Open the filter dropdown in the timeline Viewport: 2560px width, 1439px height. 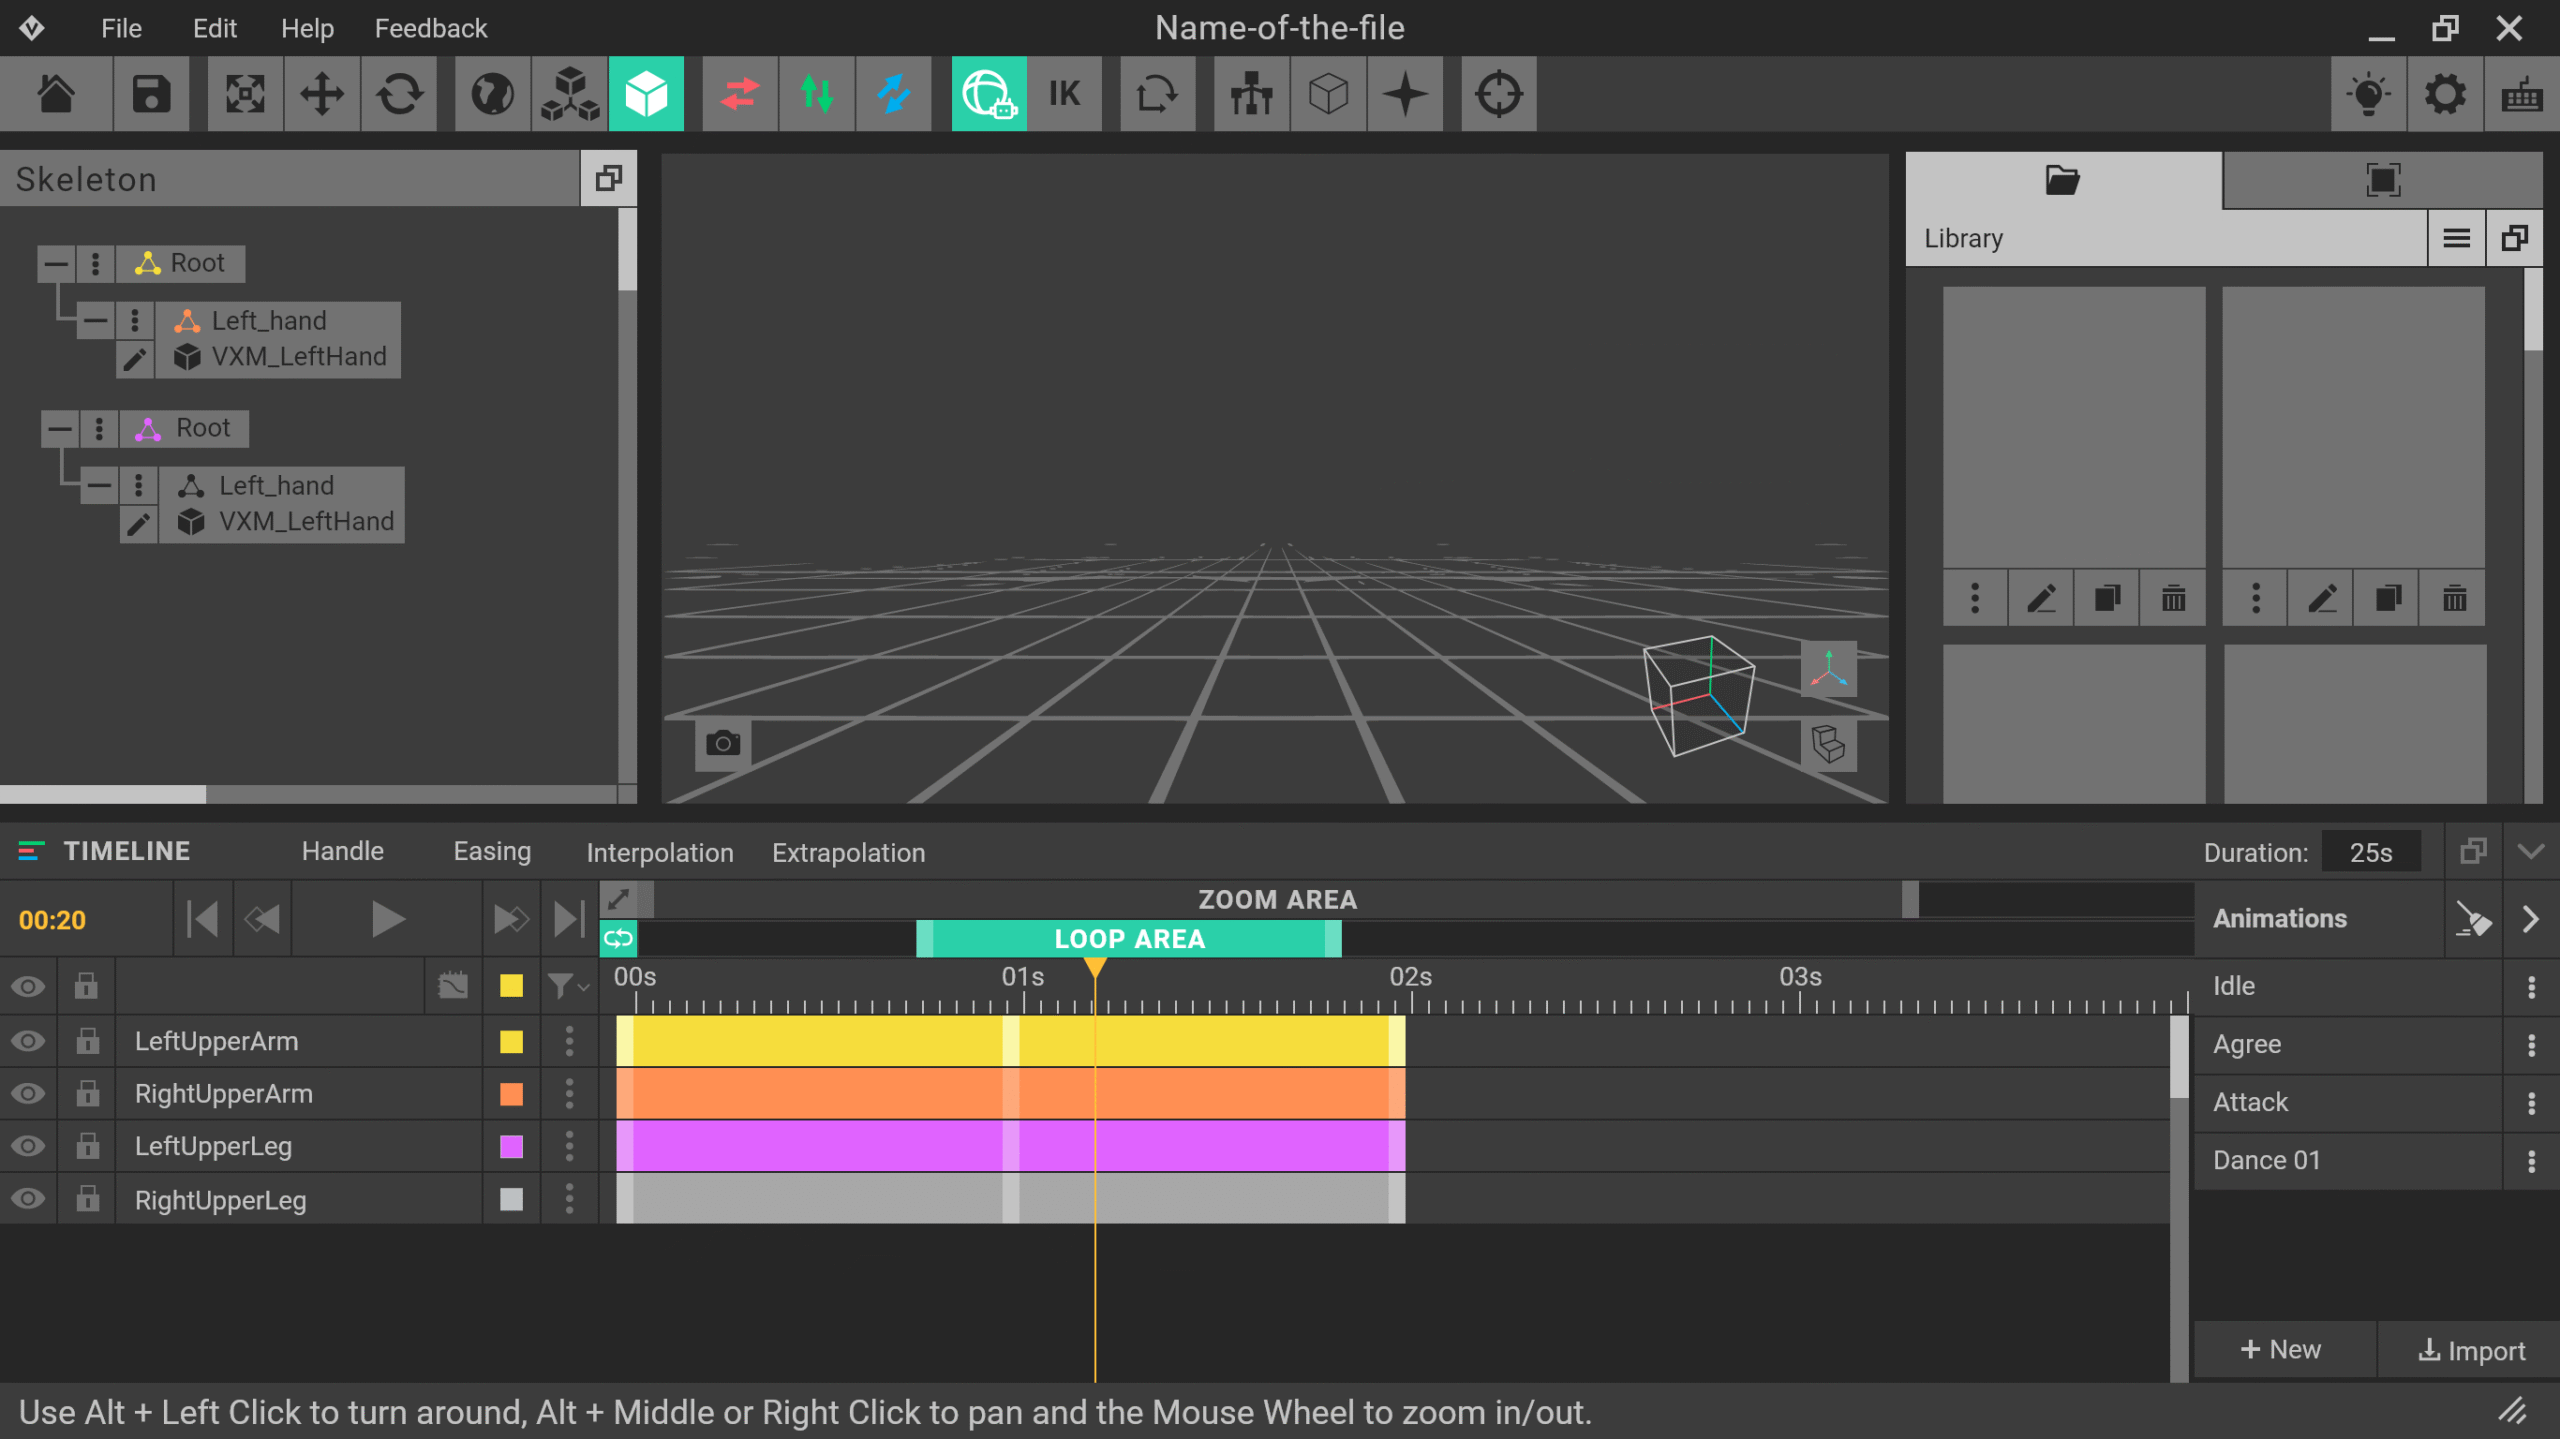[566, 986]
